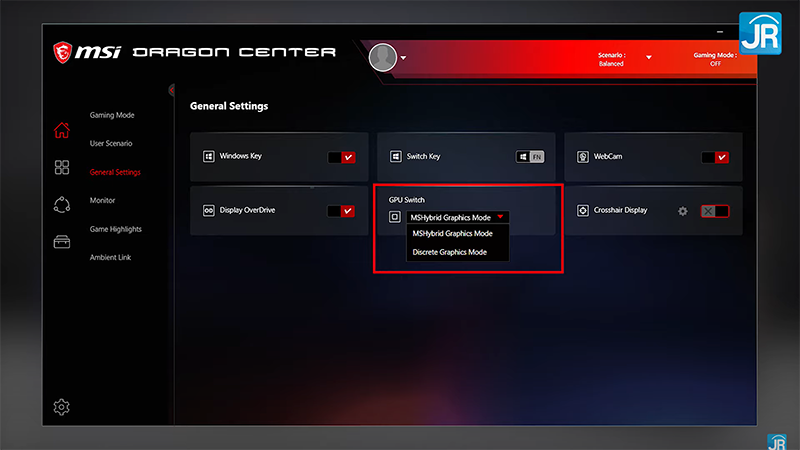
Task: Open User Scenario menu item
Action: 111,143
